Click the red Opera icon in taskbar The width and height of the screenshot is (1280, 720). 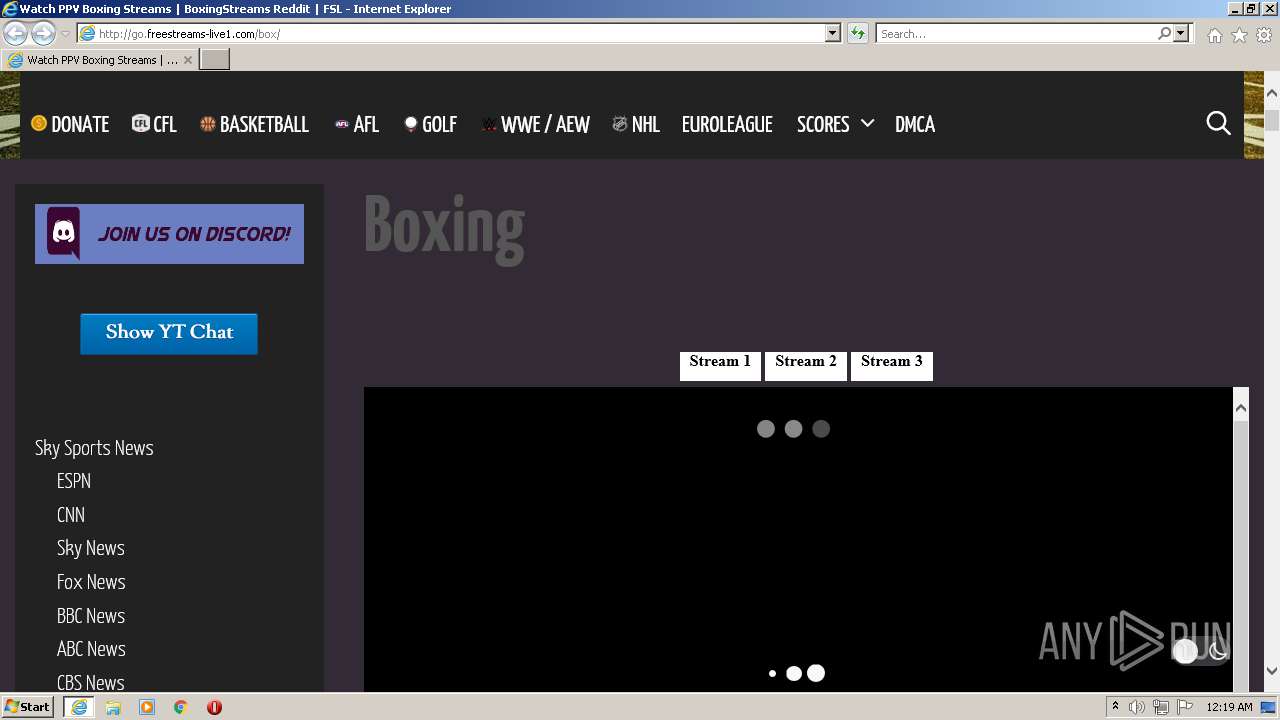[x=214, y=707]
